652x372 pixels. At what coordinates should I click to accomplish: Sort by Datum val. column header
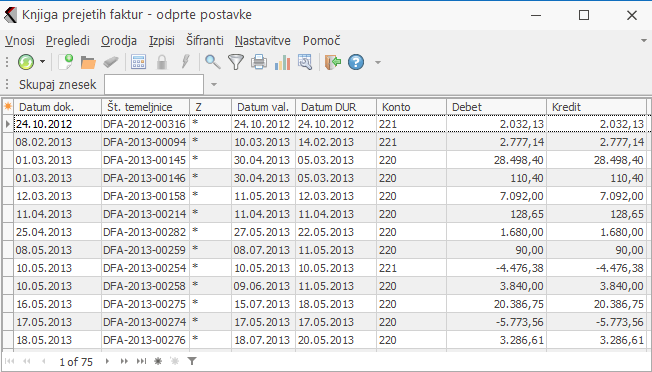tap(263, 107)
